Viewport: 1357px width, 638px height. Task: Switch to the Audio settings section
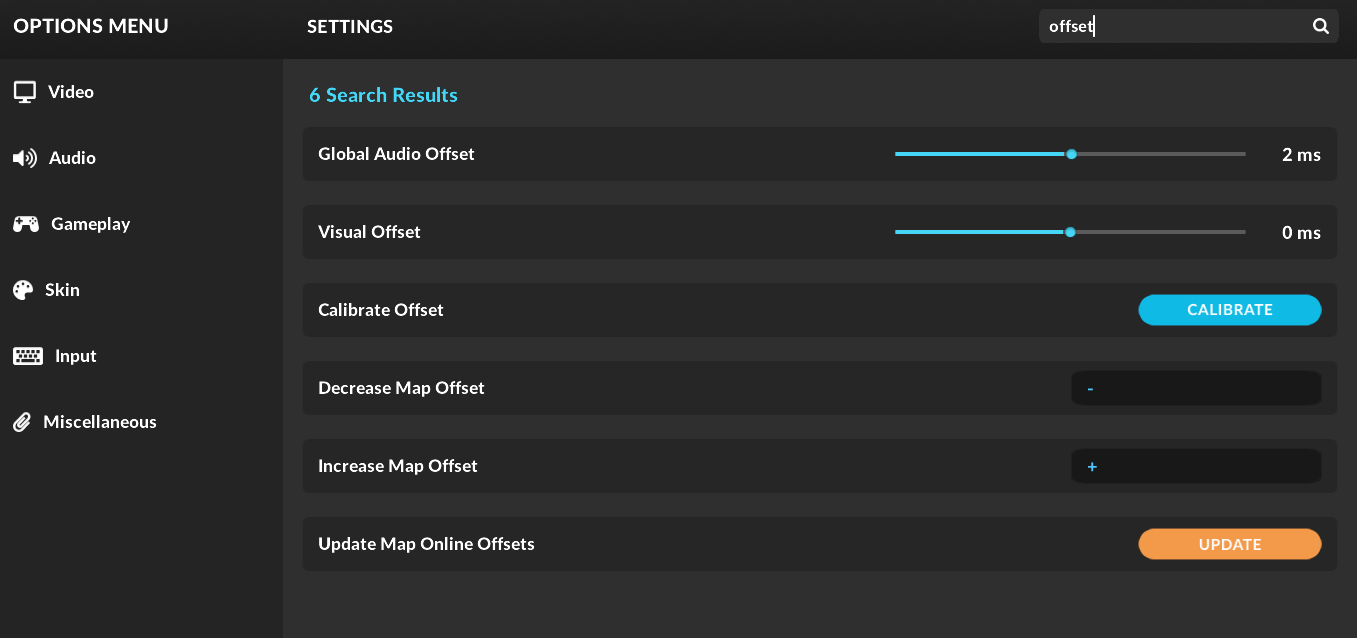pos(72,158)
